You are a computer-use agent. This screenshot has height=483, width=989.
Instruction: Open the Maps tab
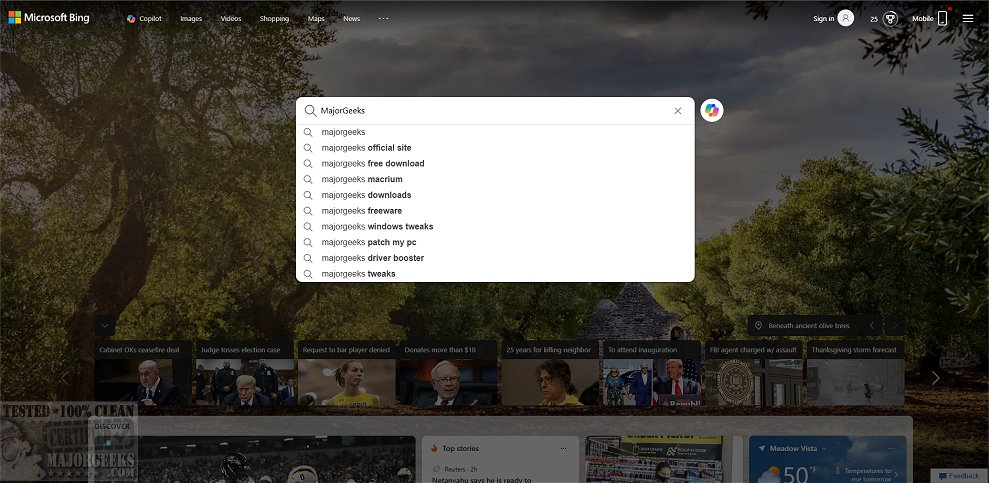coord(316,18)
